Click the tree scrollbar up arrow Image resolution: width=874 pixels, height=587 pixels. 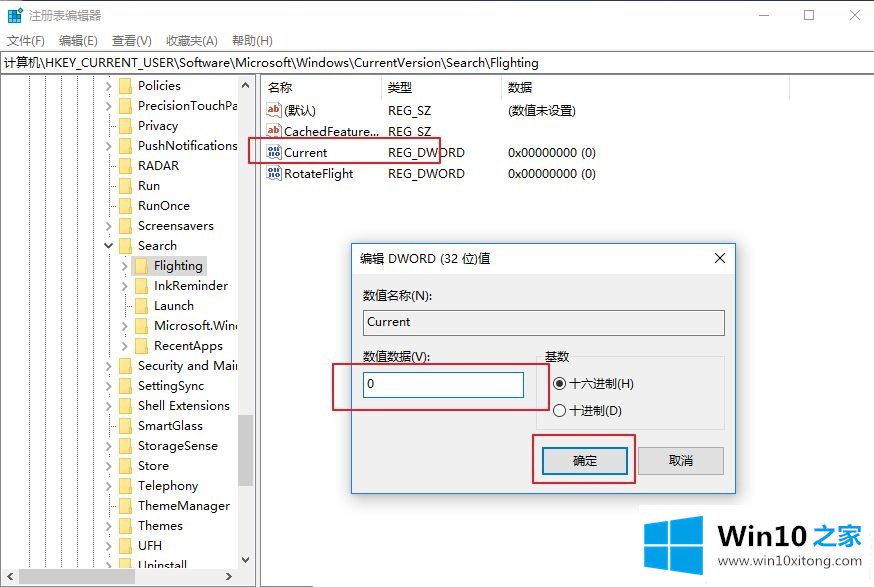[x=245, y=85]
